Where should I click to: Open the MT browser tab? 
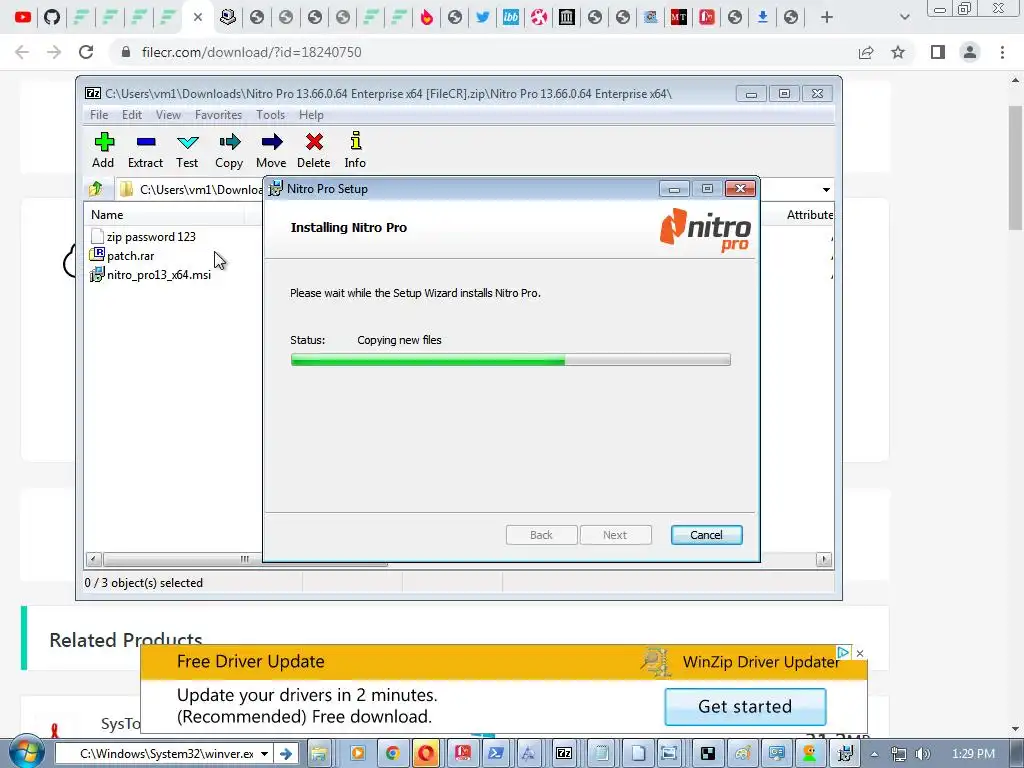[x=679, y=17]
